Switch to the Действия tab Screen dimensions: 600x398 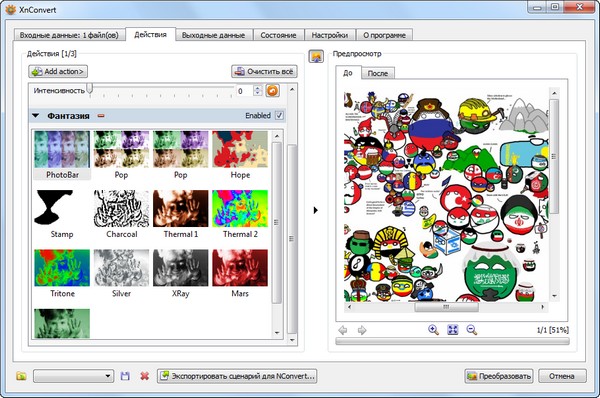(x=150, y=34)
